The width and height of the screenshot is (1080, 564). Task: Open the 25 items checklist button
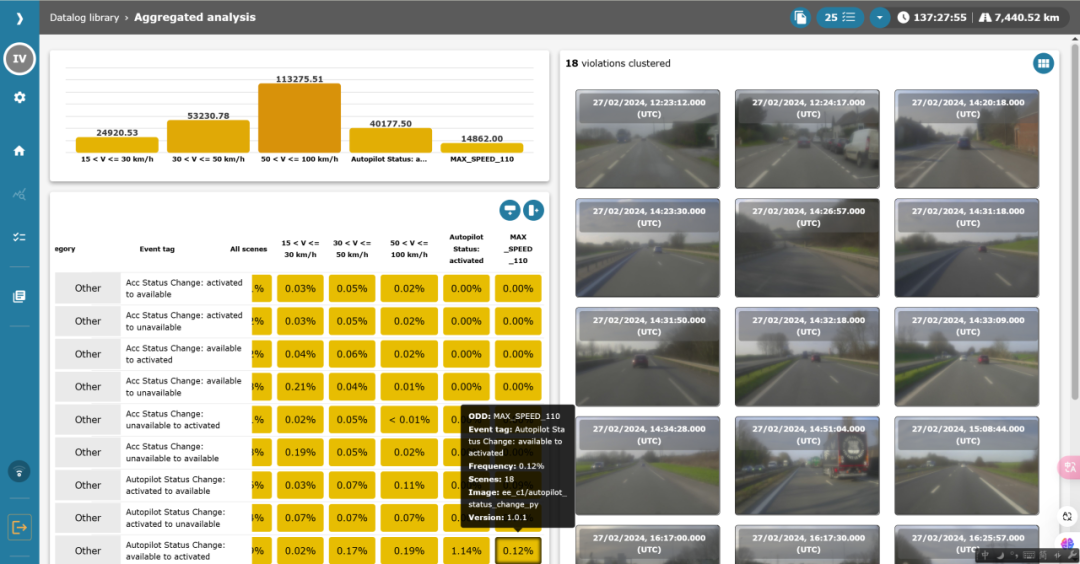[x=840, y=18]
